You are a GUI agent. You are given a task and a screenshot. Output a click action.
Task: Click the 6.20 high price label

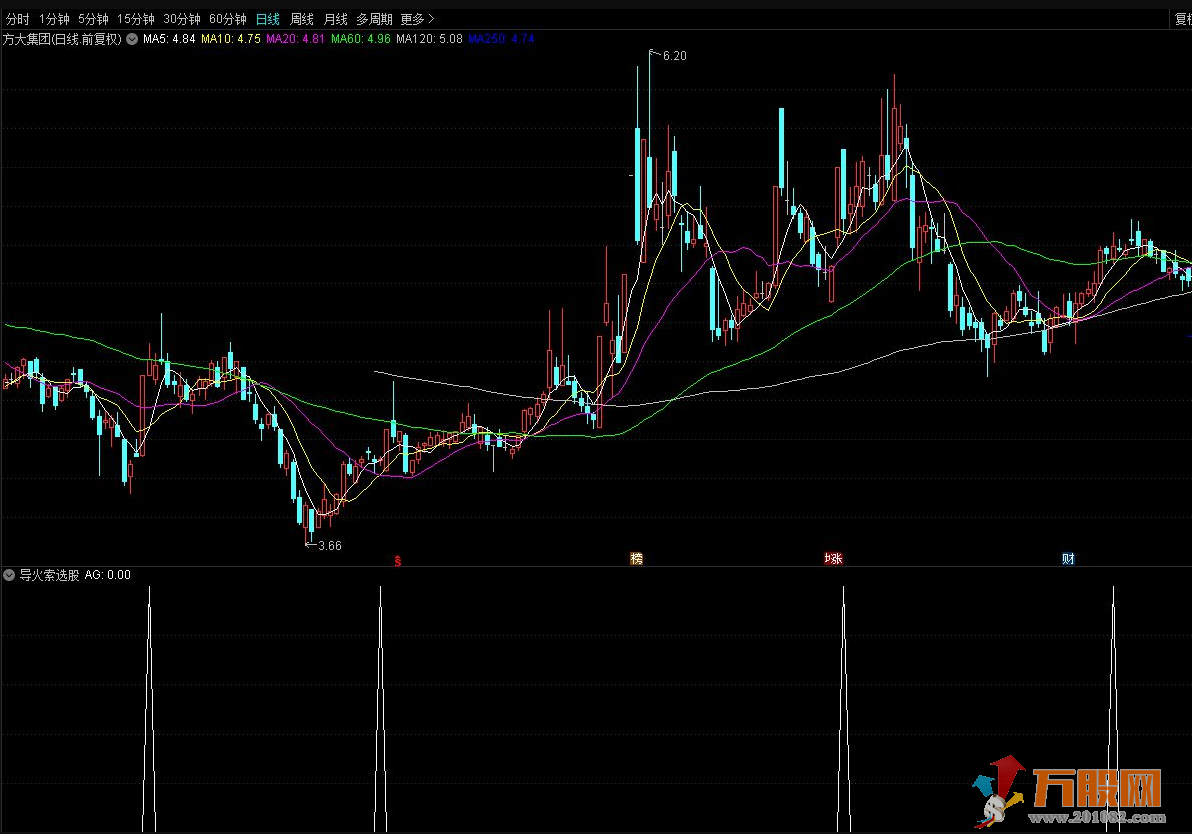tap(674, 55)
